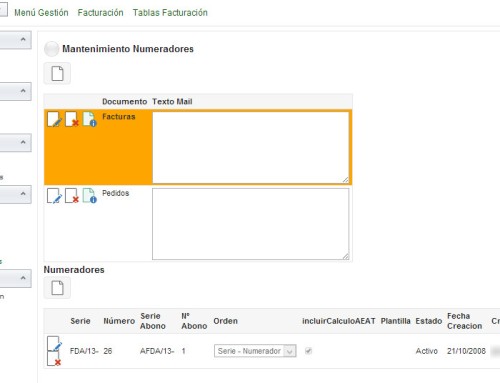Select the AFDA/13- serie abono cell

point(157,351)
